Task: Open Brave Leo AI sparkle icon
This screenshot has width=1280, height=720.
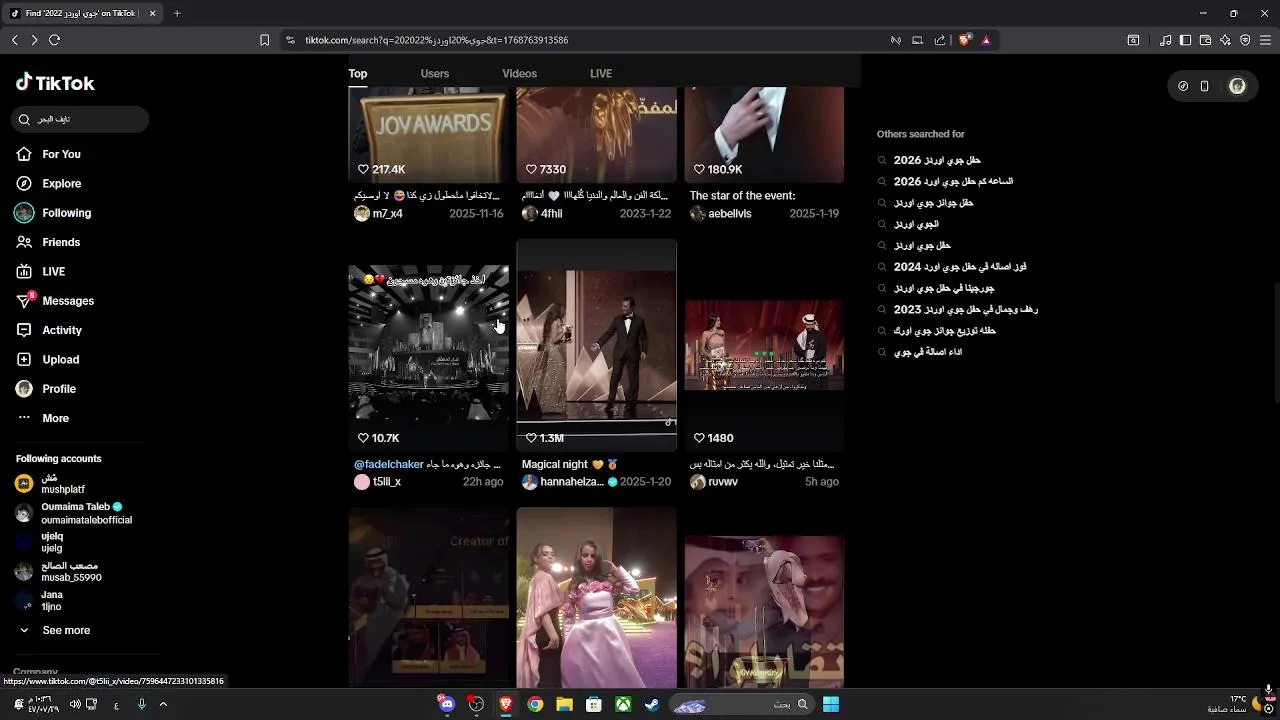Action: coord(1225,40)
